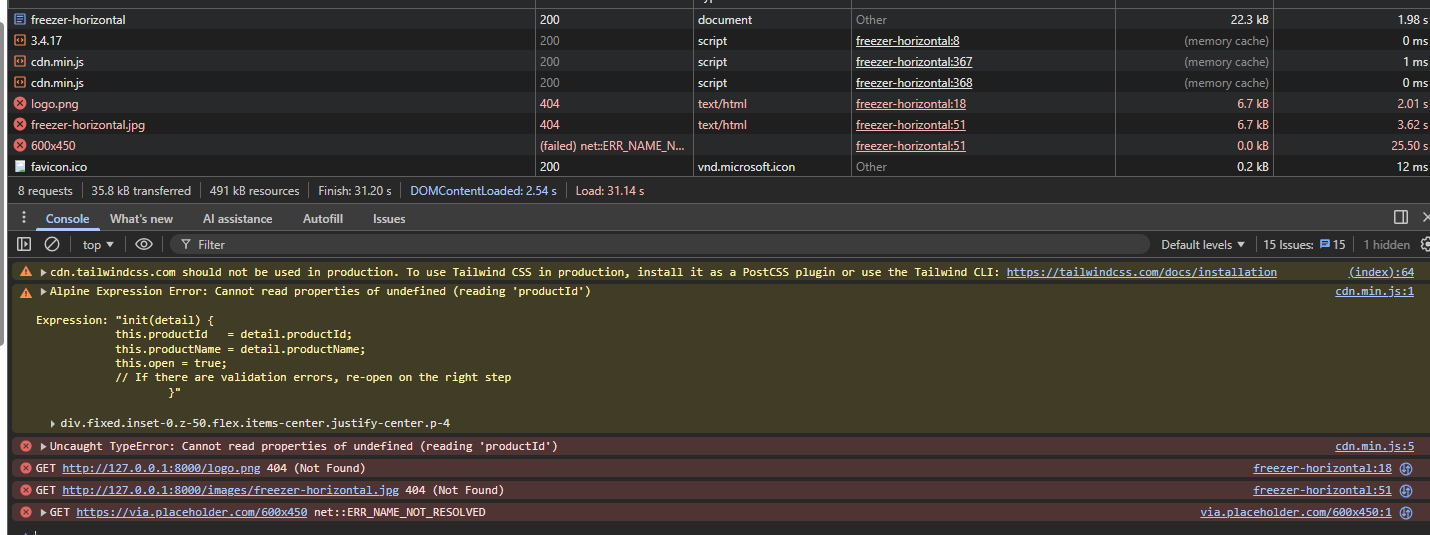Open the What's new tab
This screenshot has height=535, width=1430.
(141, 218)
